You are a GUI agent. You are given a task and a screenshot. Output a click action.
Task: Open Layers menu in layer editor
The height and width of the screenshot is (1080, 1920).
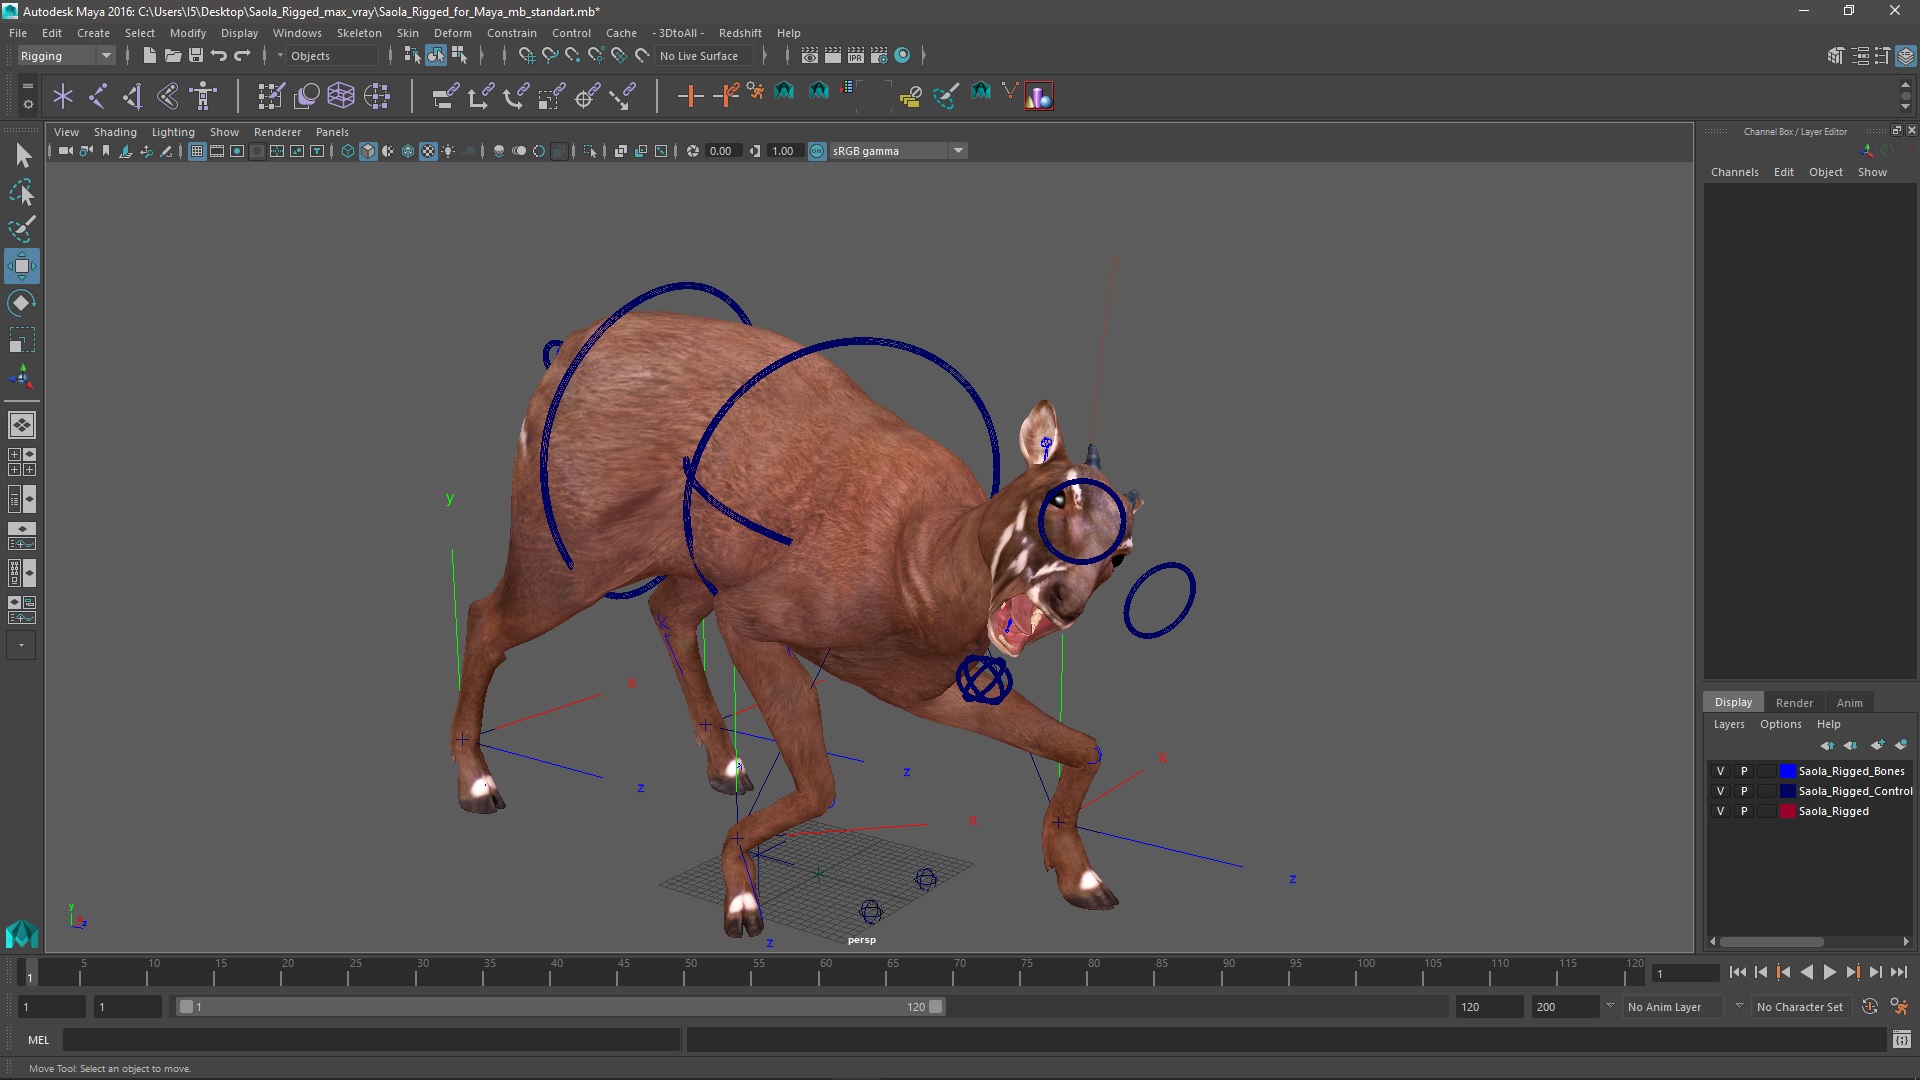pos(1728,724)
